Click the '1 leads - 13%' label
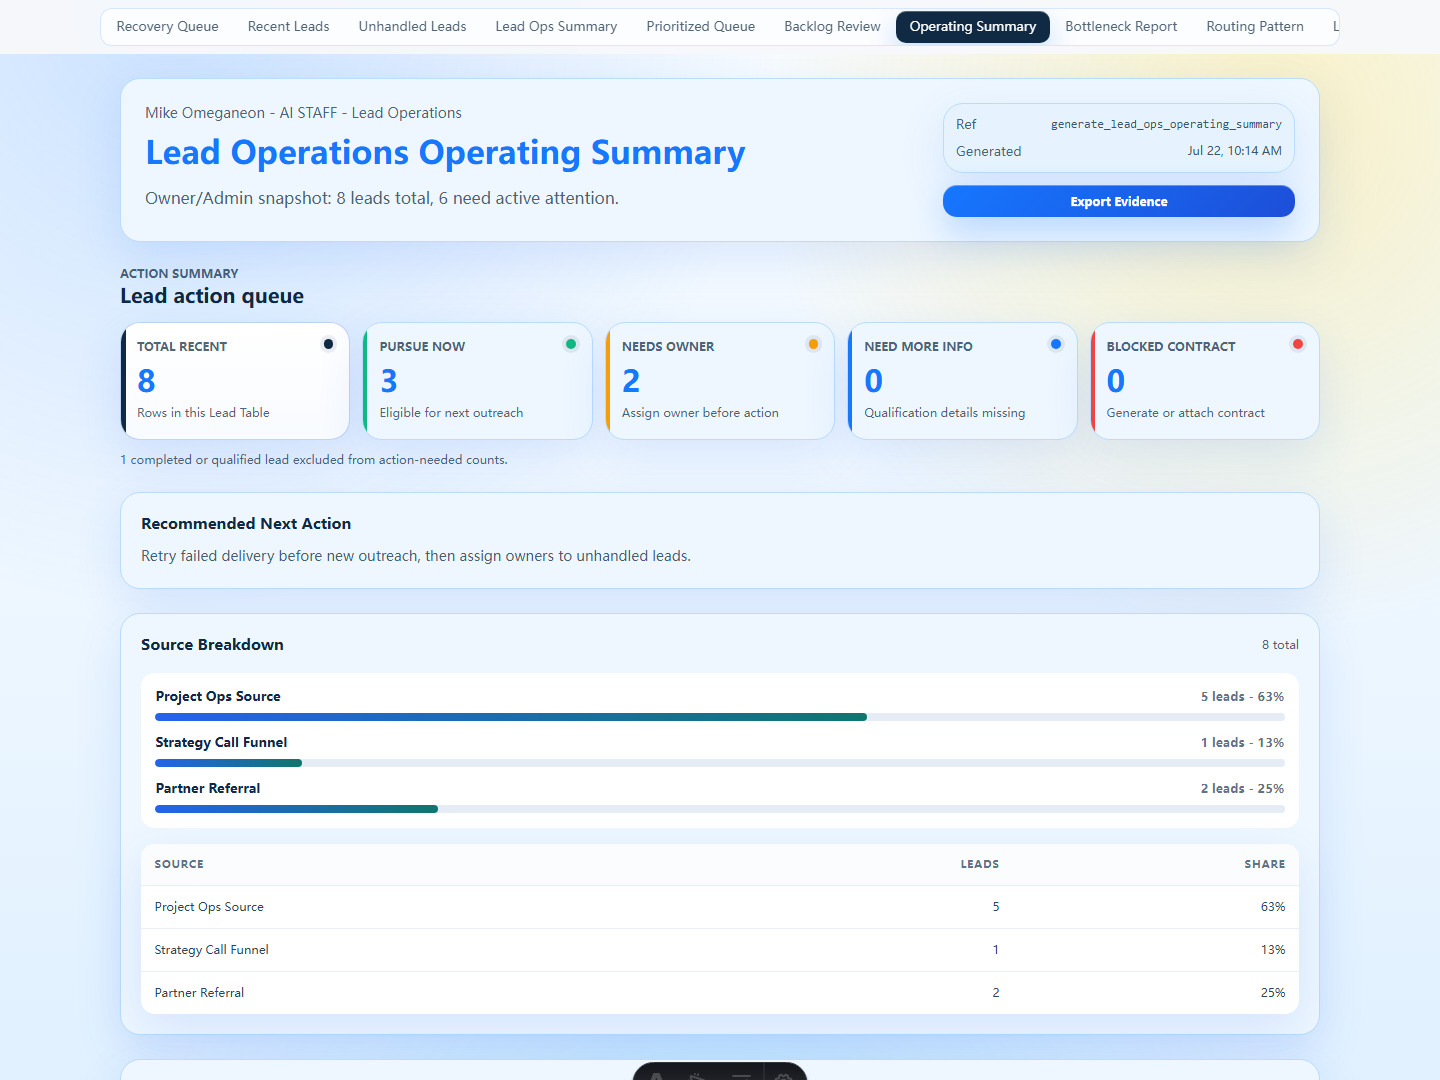Image resolution: width=1440 pixels, height=1080 pixels. [1242, 743]
